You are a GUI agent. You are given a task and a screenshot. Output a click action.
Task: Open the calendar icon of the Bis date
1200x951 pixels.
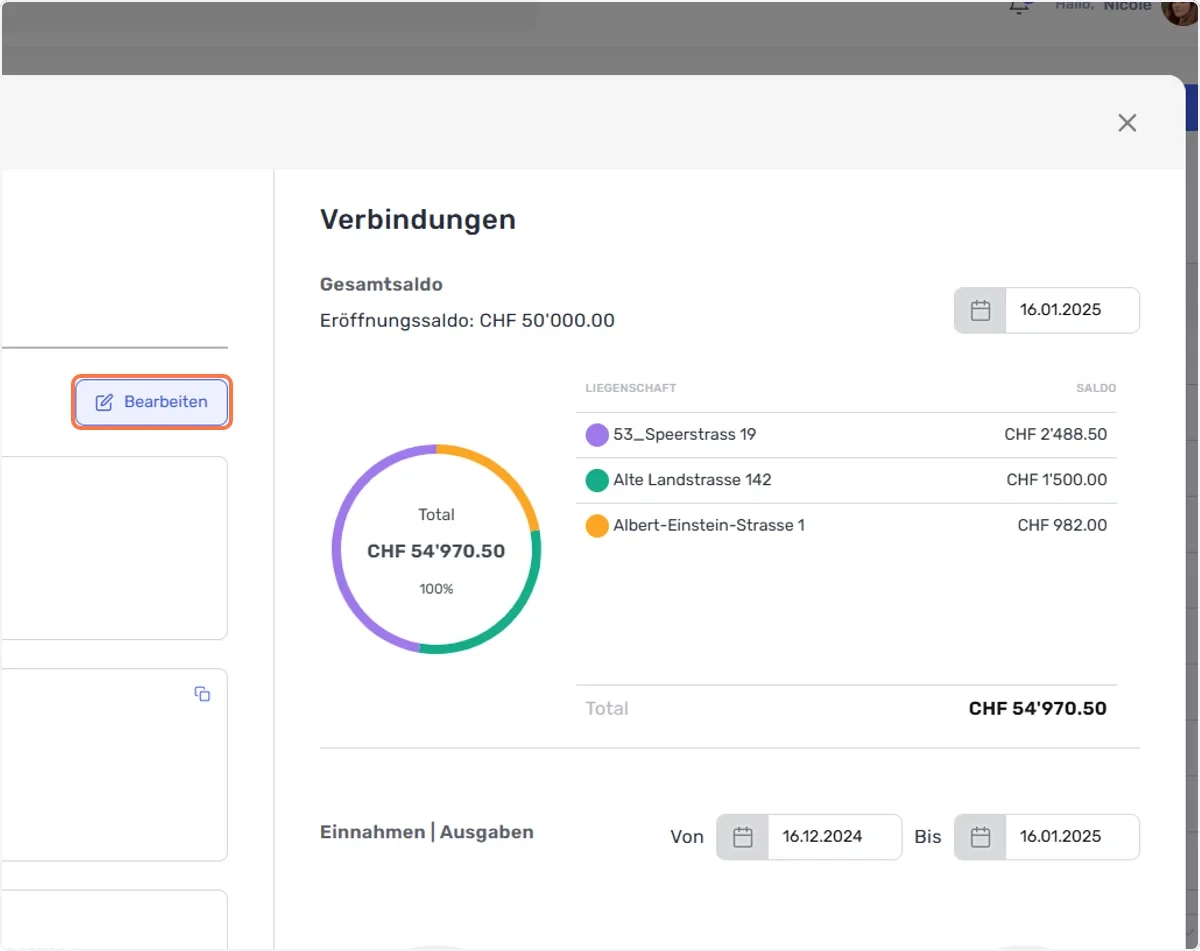coord(980,837)
